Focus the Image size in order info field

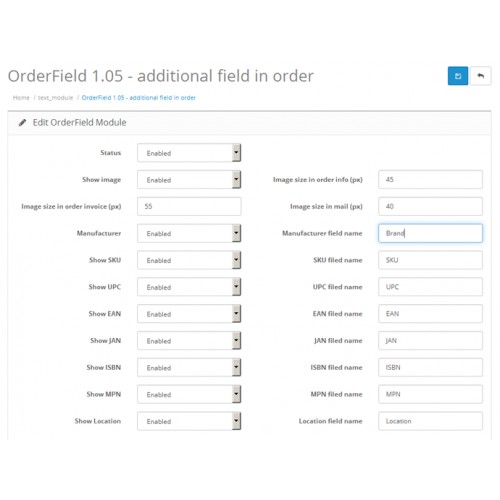click(x=430, y=180)
